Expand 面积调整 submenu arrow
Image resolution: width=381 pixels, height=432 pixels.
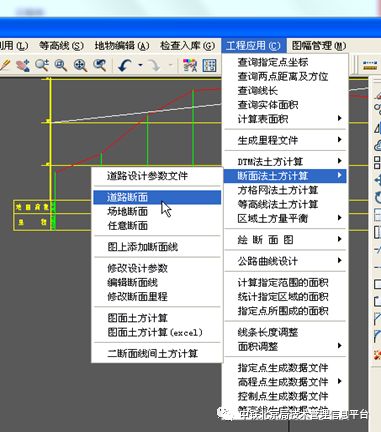coord(339,346)
